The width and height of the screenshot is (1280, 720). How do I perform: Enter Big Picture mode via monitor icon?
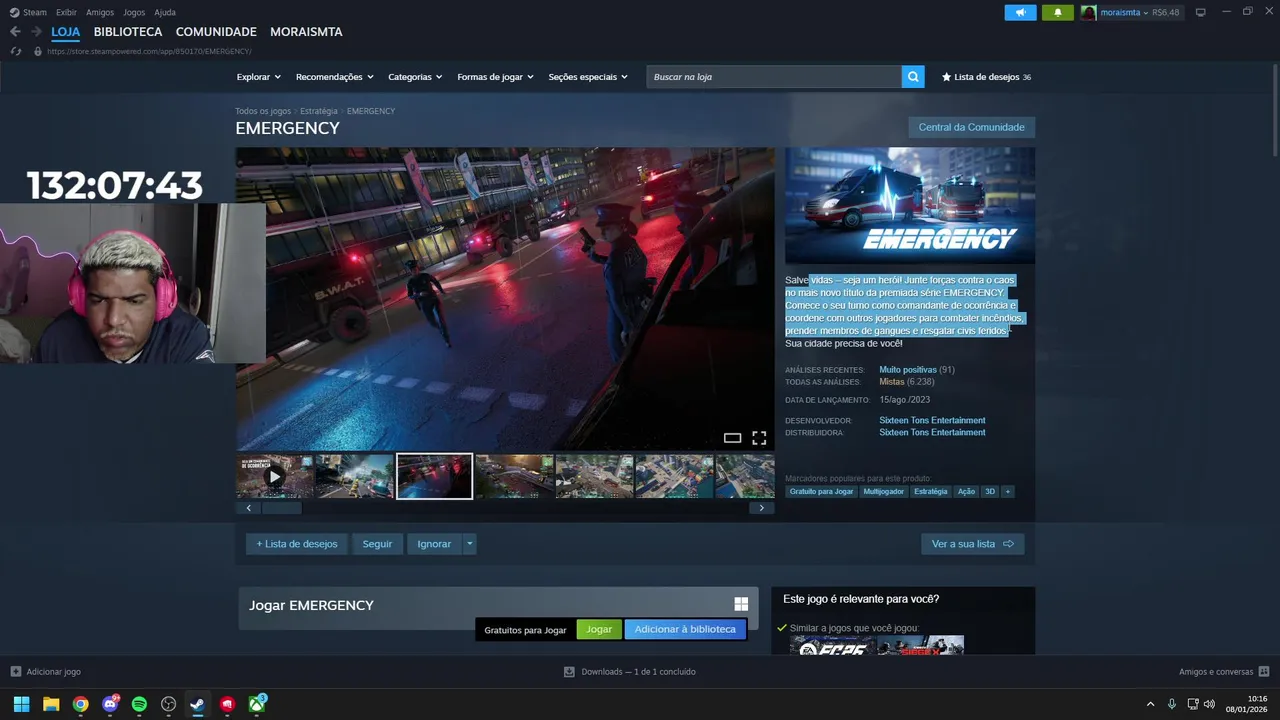[x=1201, y=12]
